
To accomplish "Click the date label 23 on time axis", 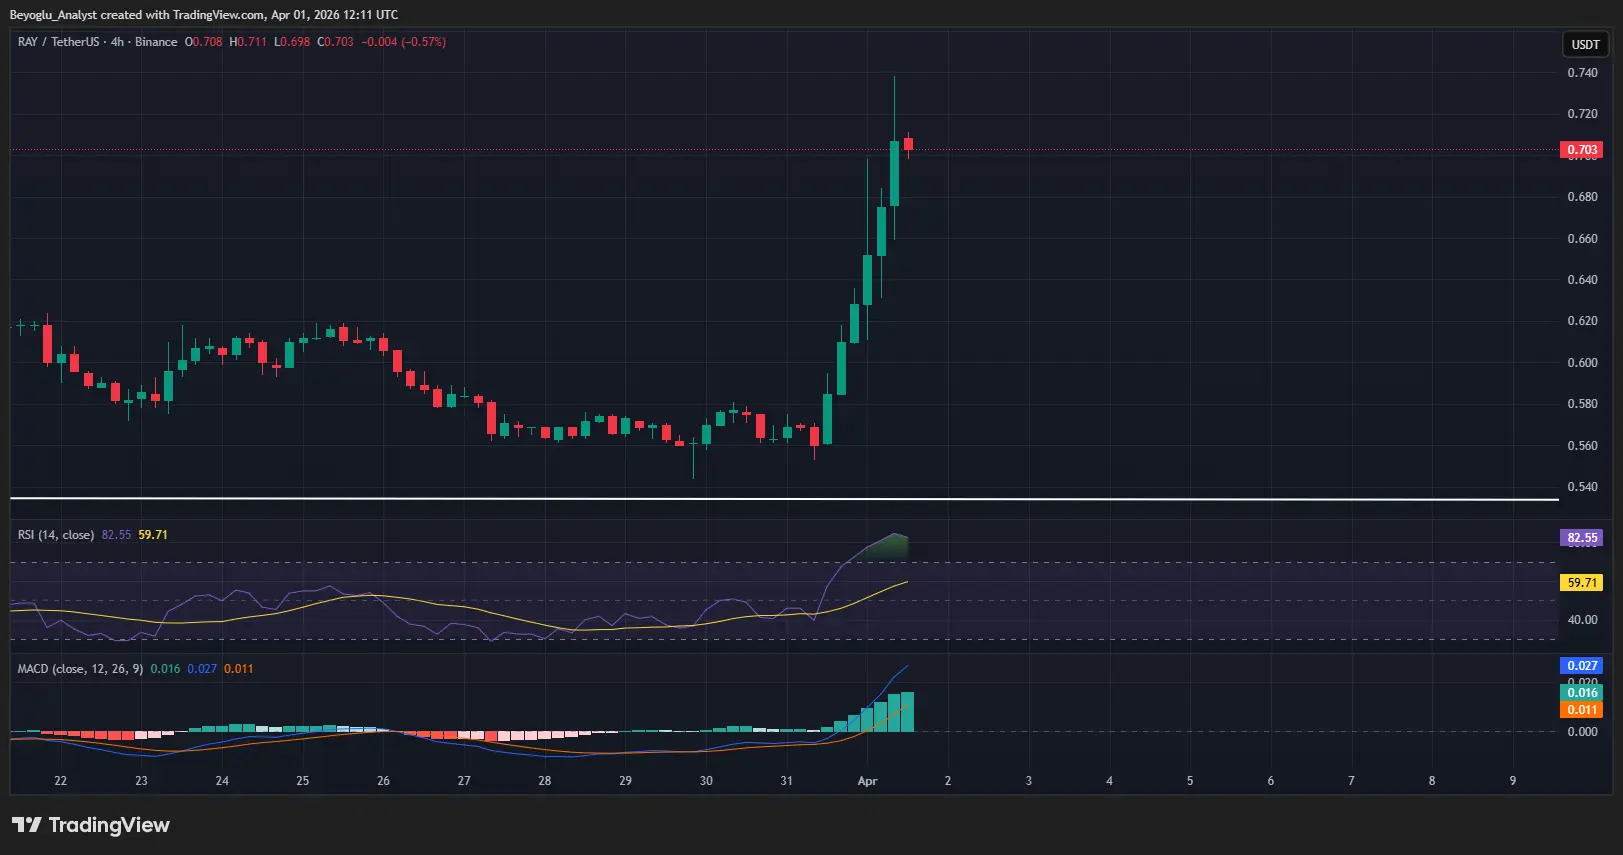I will pos(141,781).
